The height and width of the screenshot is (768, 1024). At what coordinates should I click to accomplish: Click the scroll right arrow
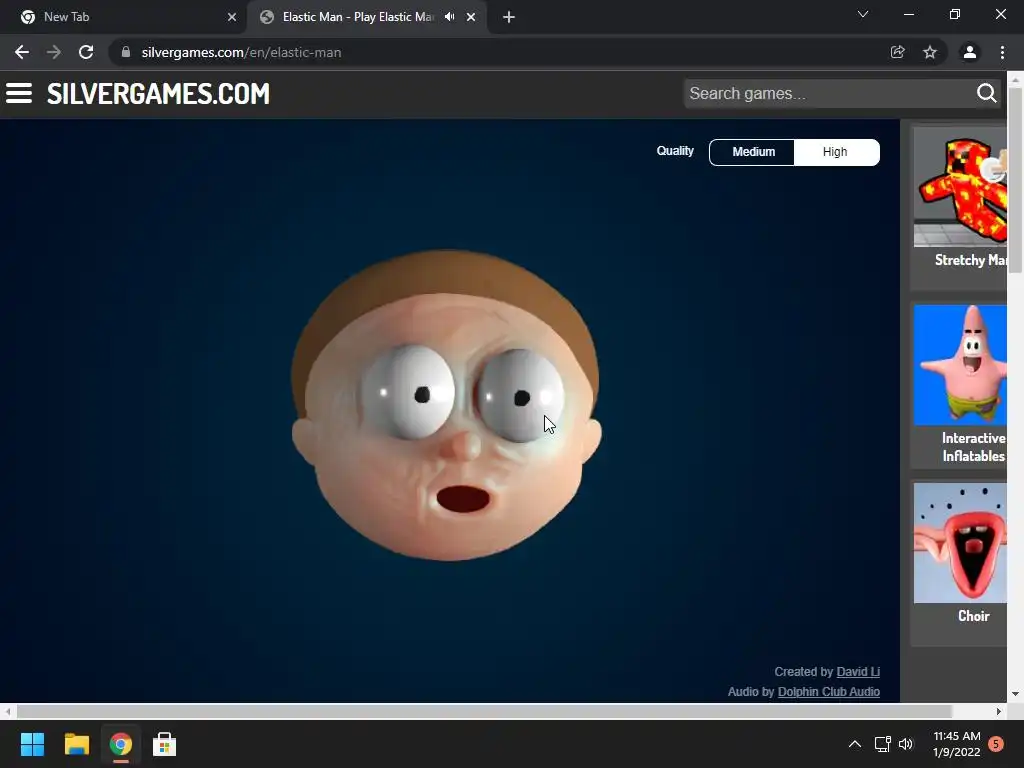coord(999,711)
